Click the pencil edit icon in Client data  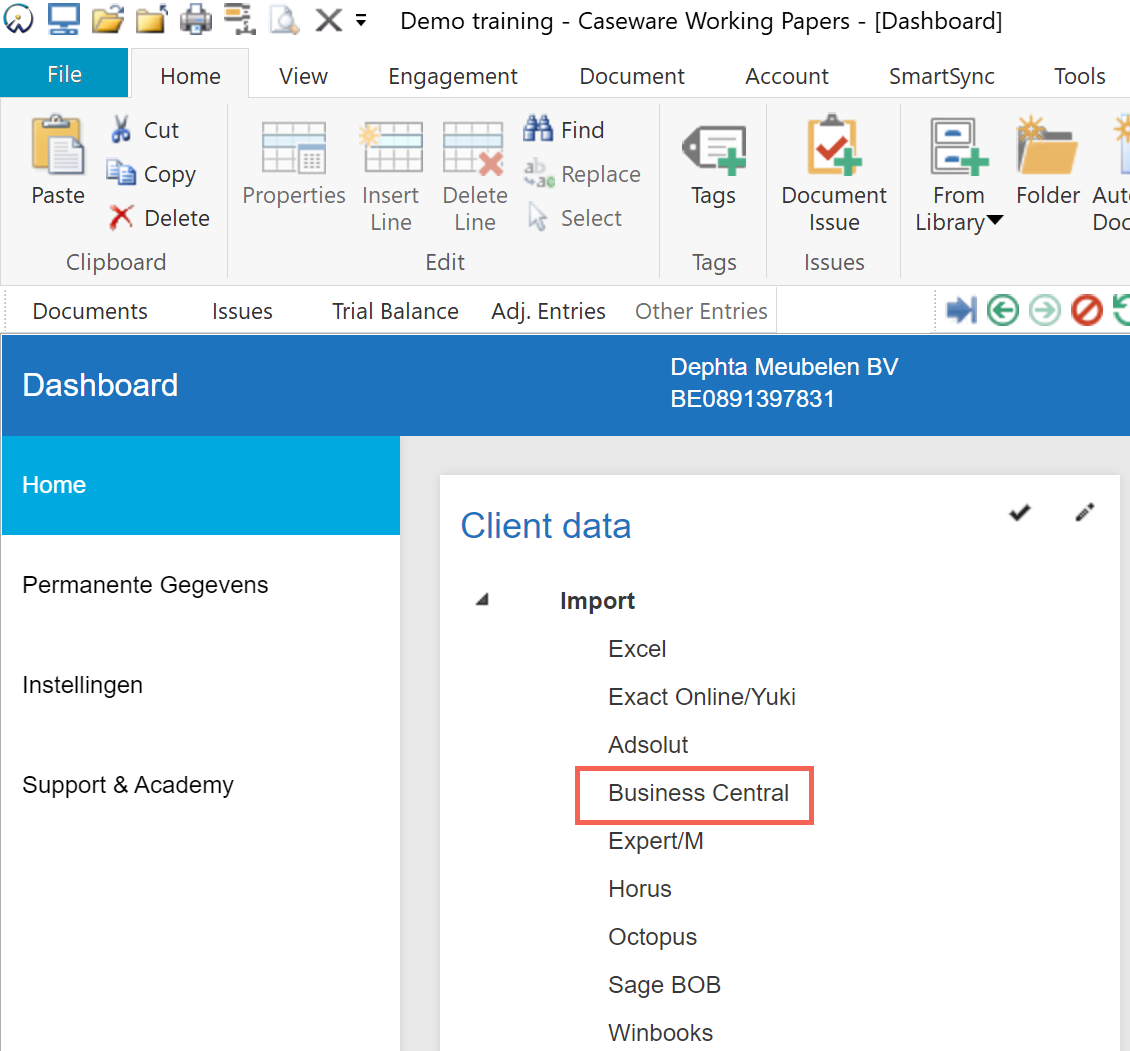(x=1085, y=512)
